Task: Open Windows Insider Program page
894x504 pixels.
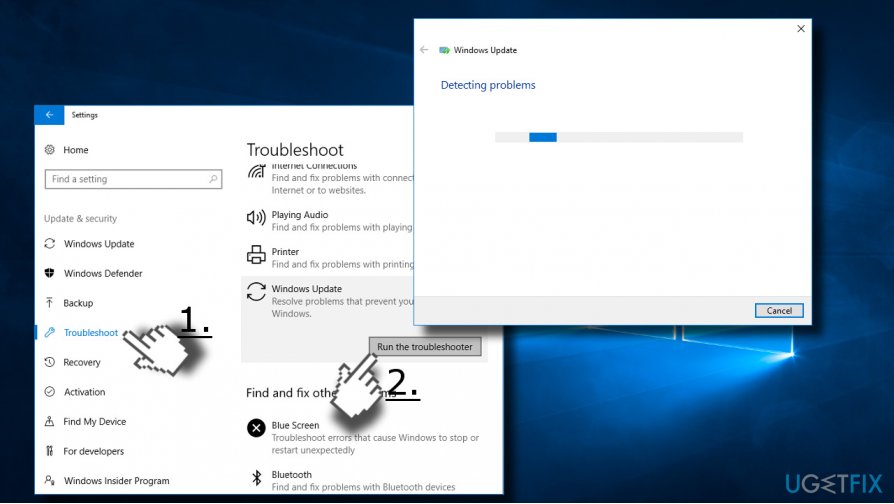Action: click(116, 481)
